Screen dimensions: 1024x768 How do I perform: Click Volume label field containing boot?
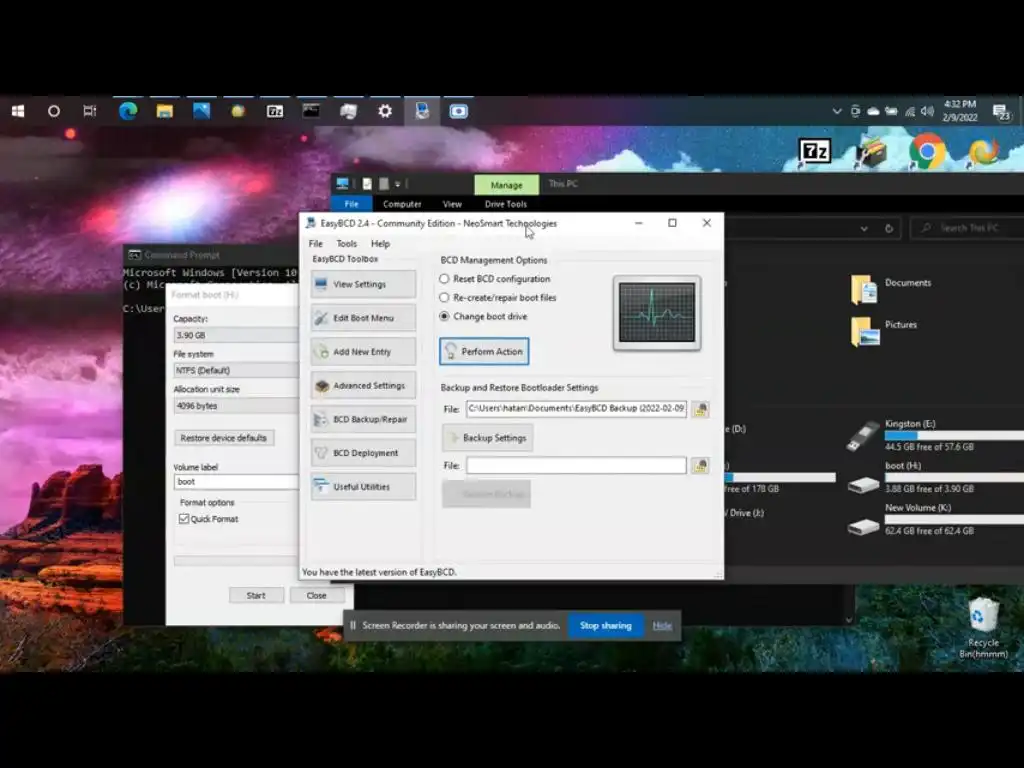coord(236,482)
